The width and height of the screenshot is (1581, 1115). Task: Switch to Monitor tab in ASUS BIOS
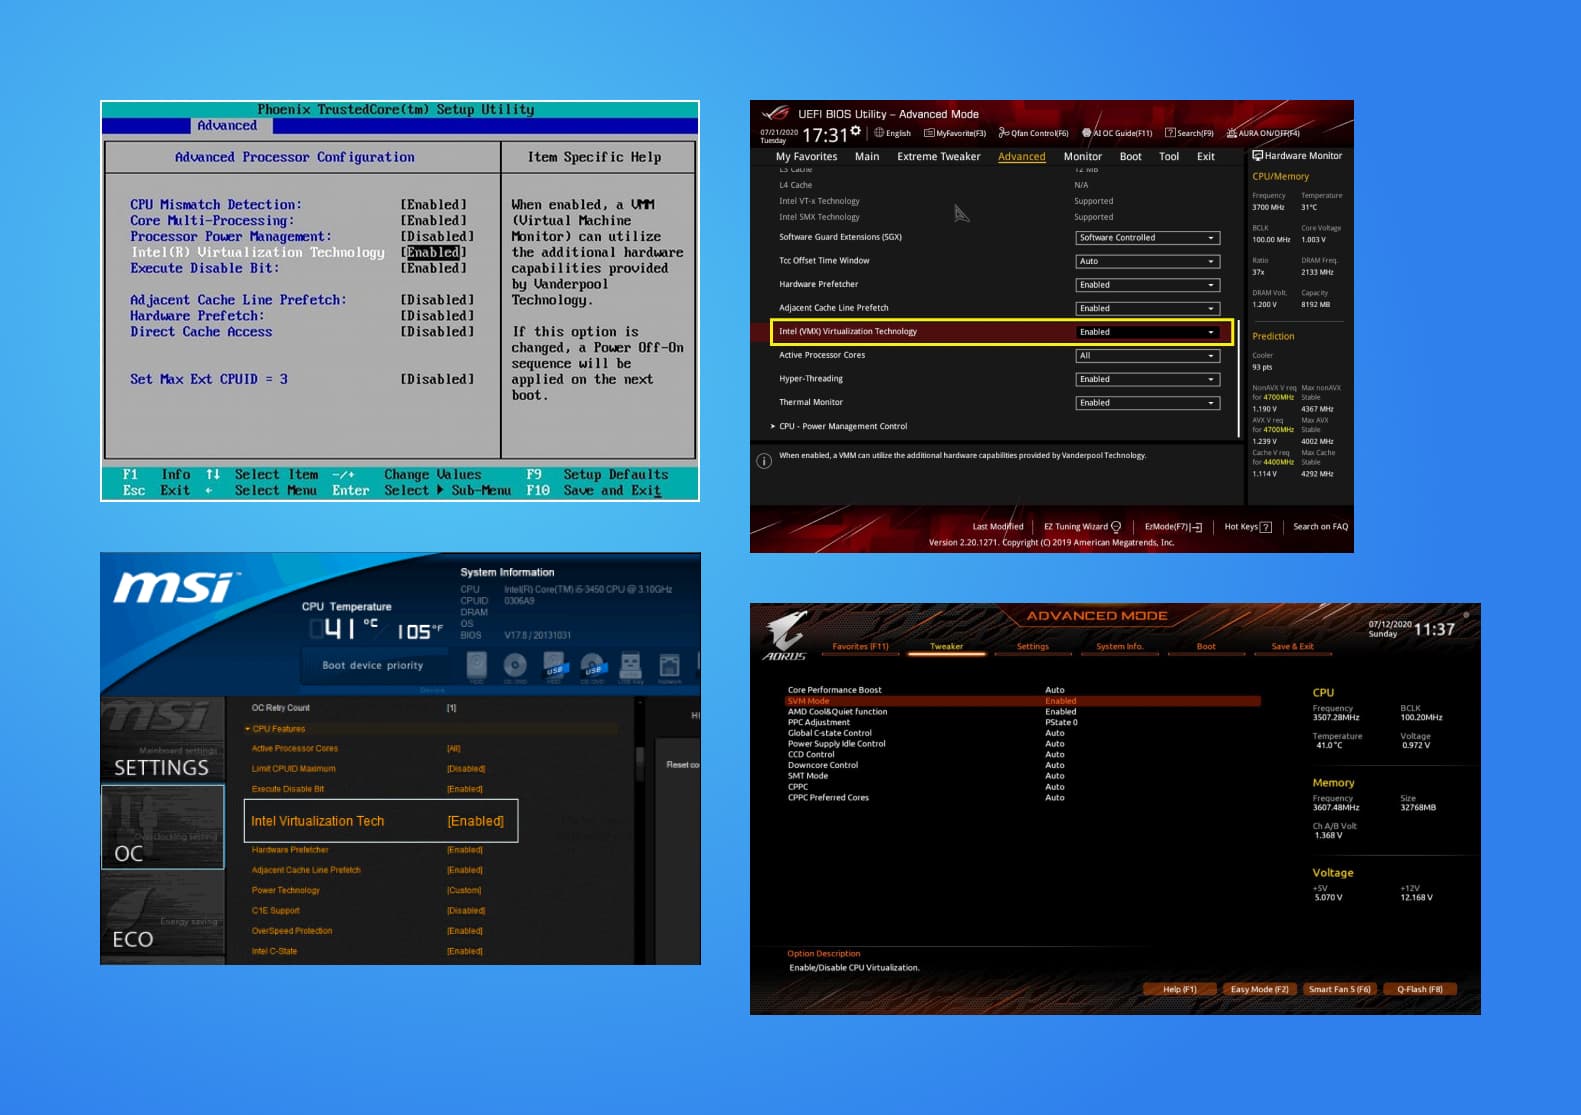coord(1082,157)
